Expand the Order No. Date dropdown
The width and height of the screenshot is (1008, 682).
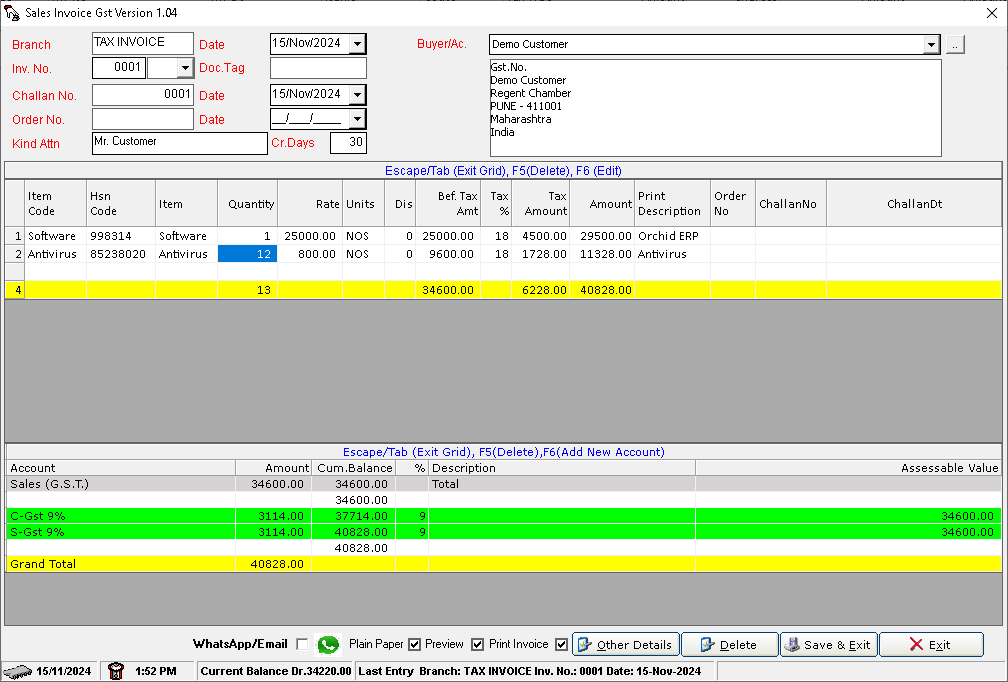tap(357, 119)
